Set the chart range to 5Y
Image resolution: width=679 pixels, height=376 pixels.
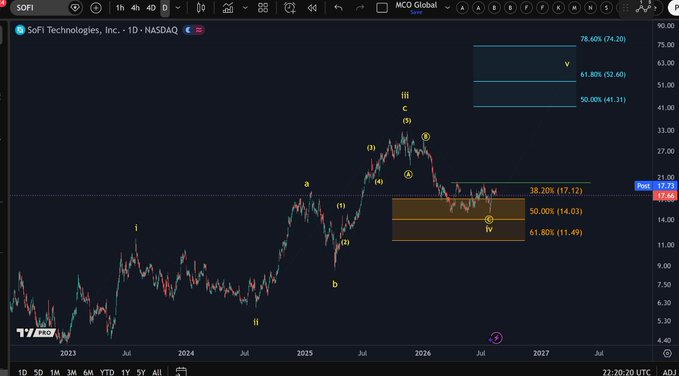(141, 372)
